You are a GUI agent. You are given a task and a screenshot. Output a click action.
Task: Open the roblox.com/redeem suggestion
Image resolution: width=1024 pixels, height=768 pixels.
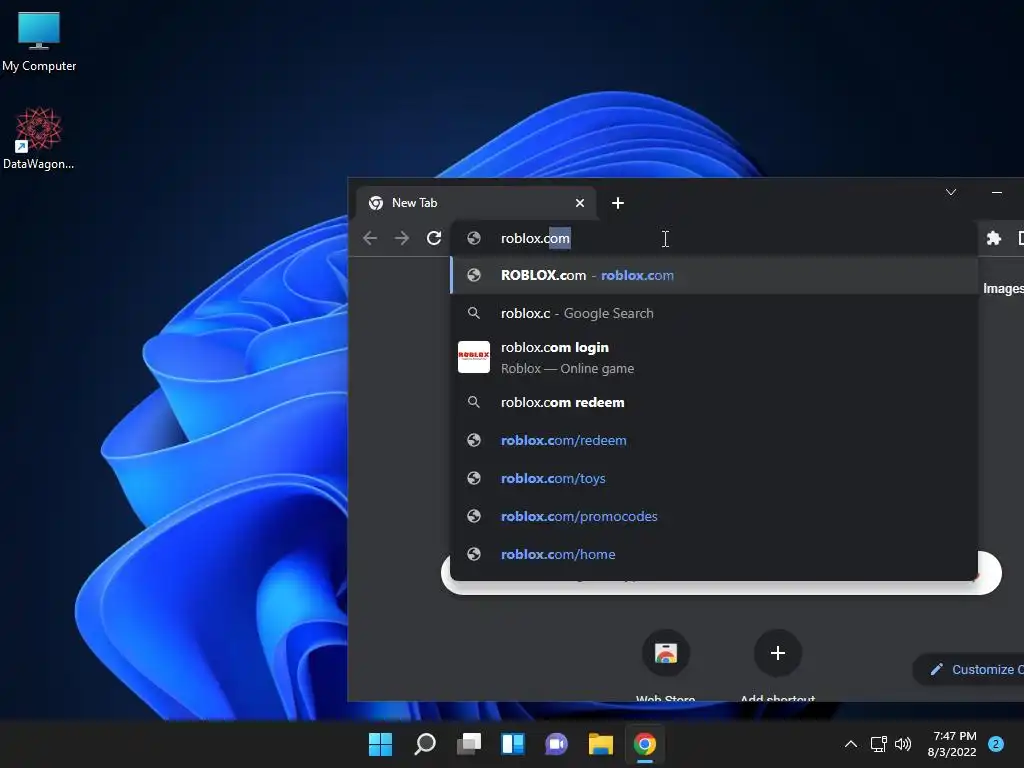click(x=714, y=440)
